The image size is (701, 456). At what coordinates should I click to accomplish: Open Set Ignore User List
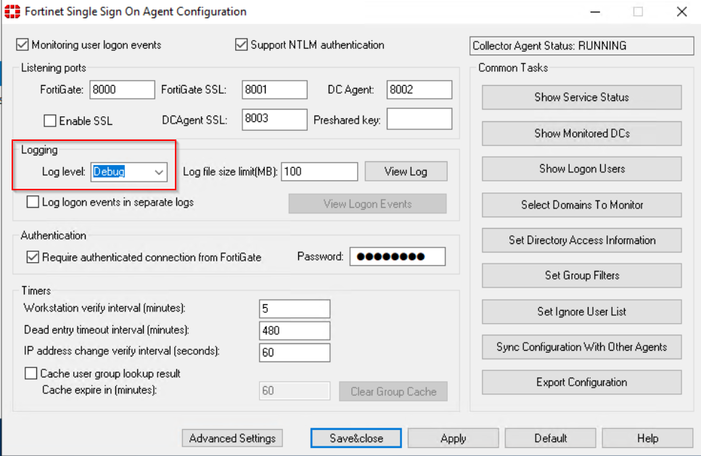click(x=582, y=312)
